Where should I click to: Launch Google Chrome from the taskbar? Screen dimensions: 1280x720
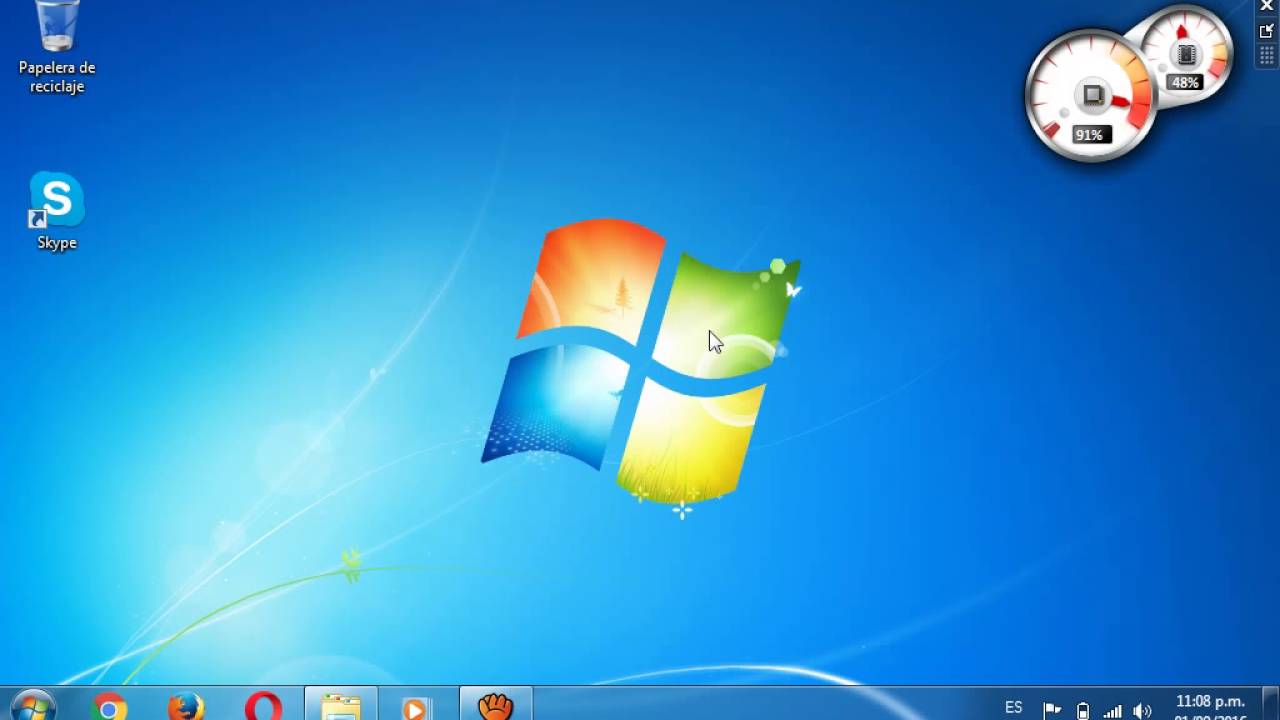click(x=108, y=707)
